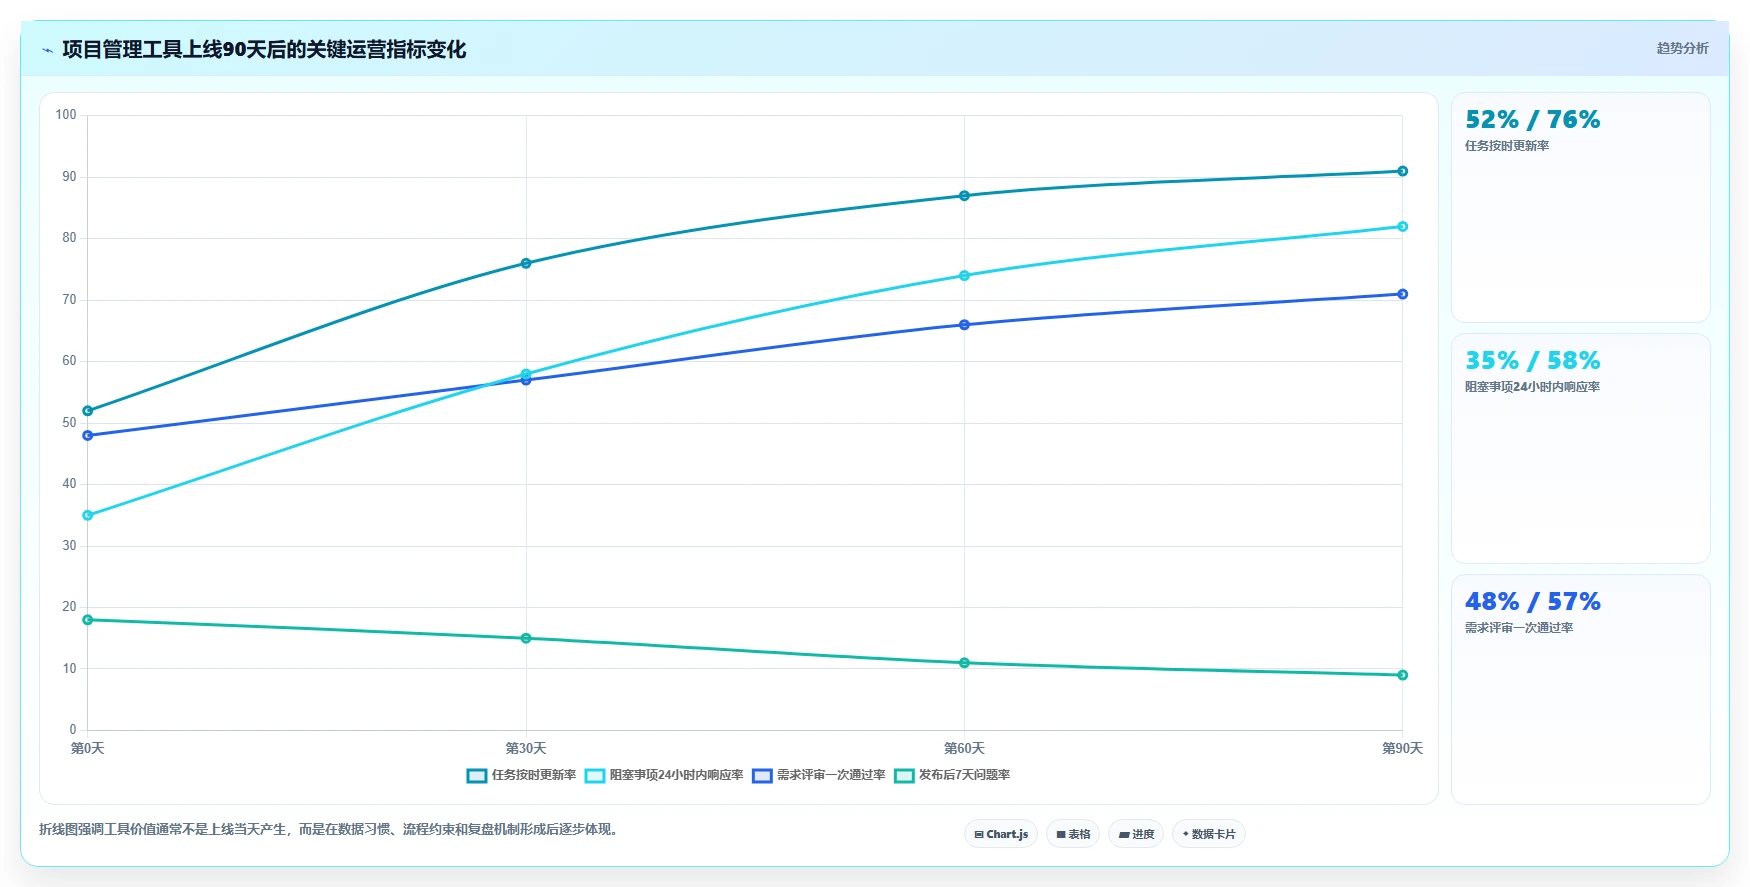1750x887 pixels.
Task: Click the 第0天 x-axis label
Action: (88, 748)
